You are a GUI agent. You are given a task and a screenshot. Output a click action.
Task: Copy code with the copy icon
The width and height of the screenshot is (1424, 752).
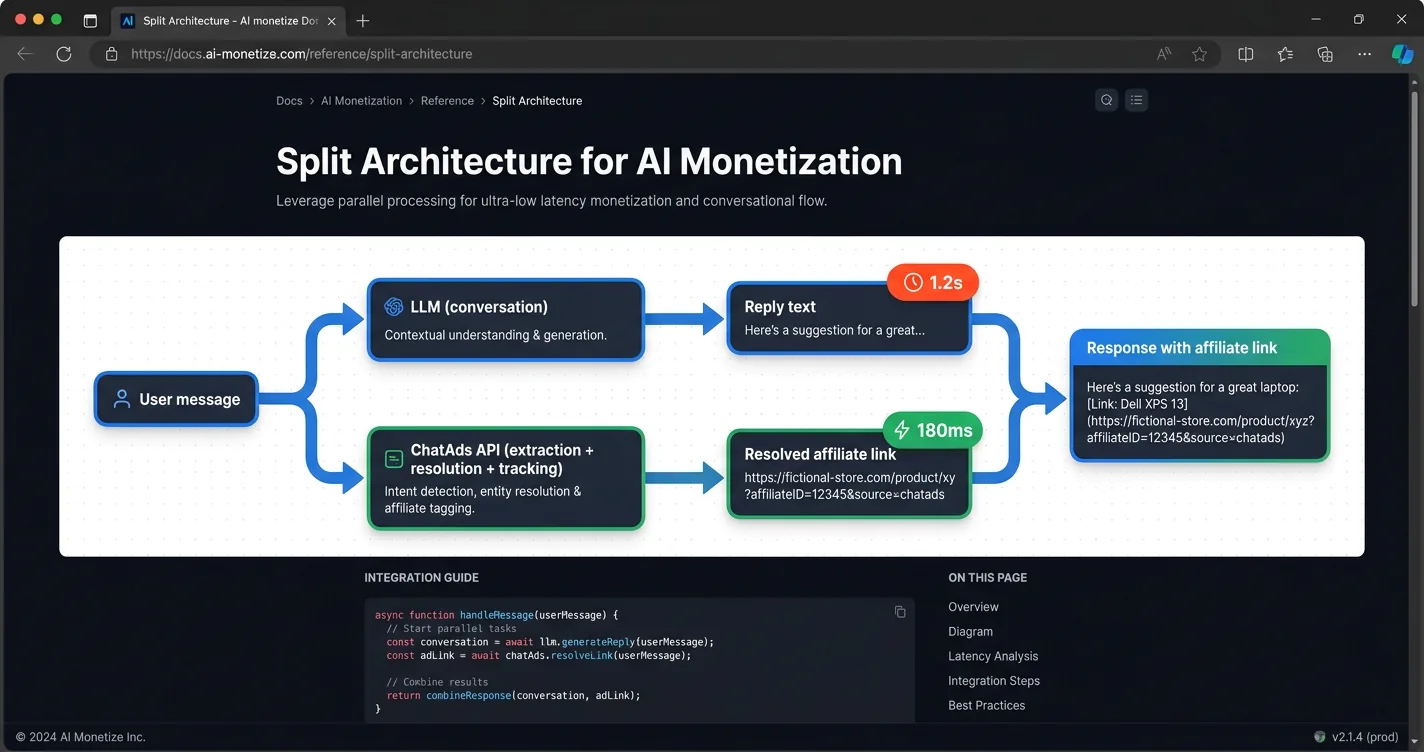tap(900, 612)
